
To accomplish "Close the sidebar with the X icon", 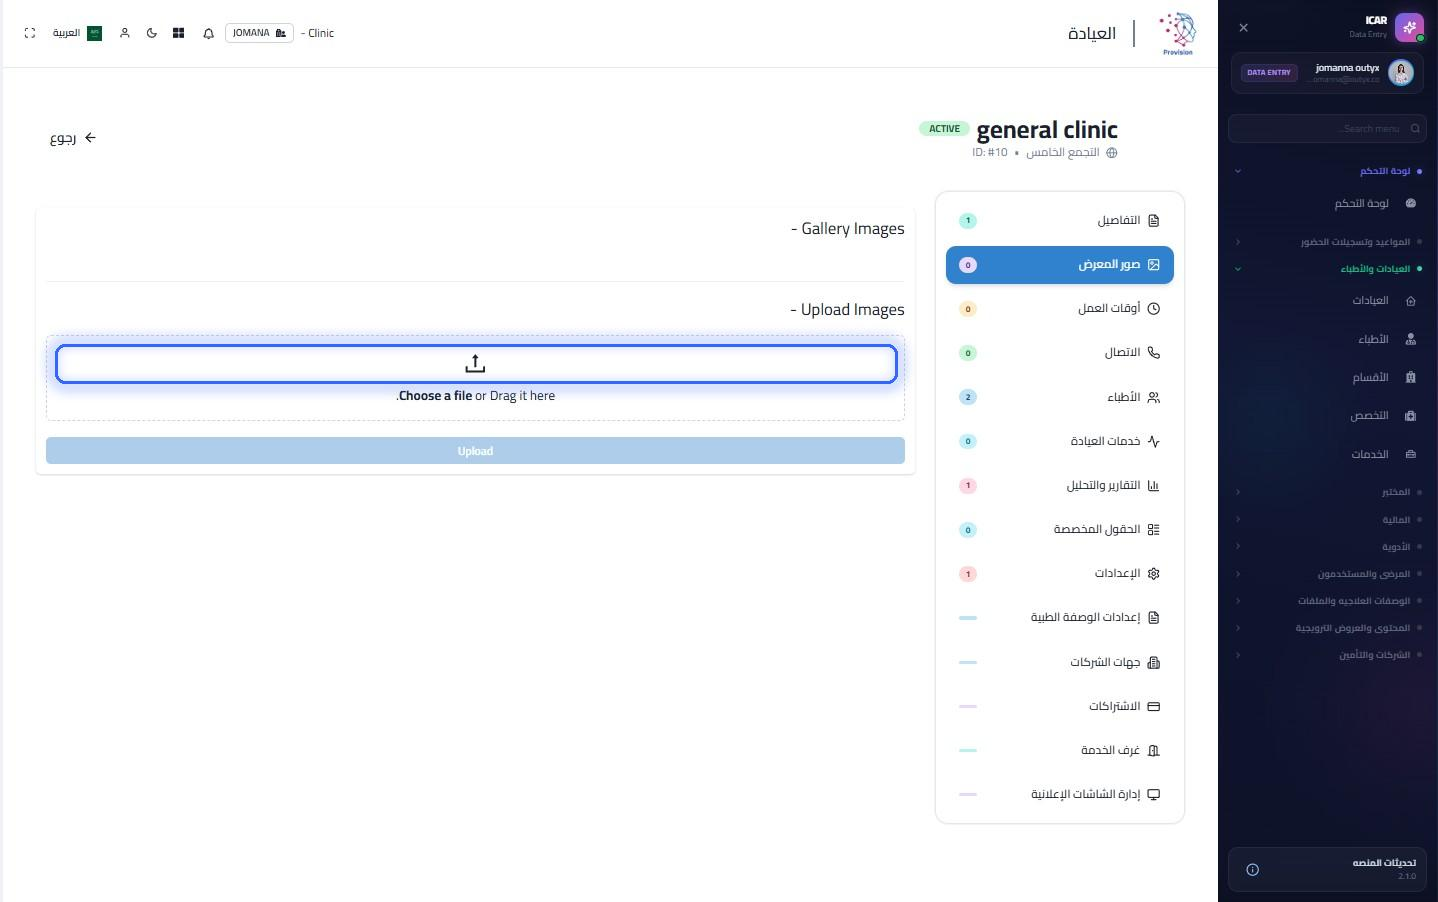I will [1244, 28].
